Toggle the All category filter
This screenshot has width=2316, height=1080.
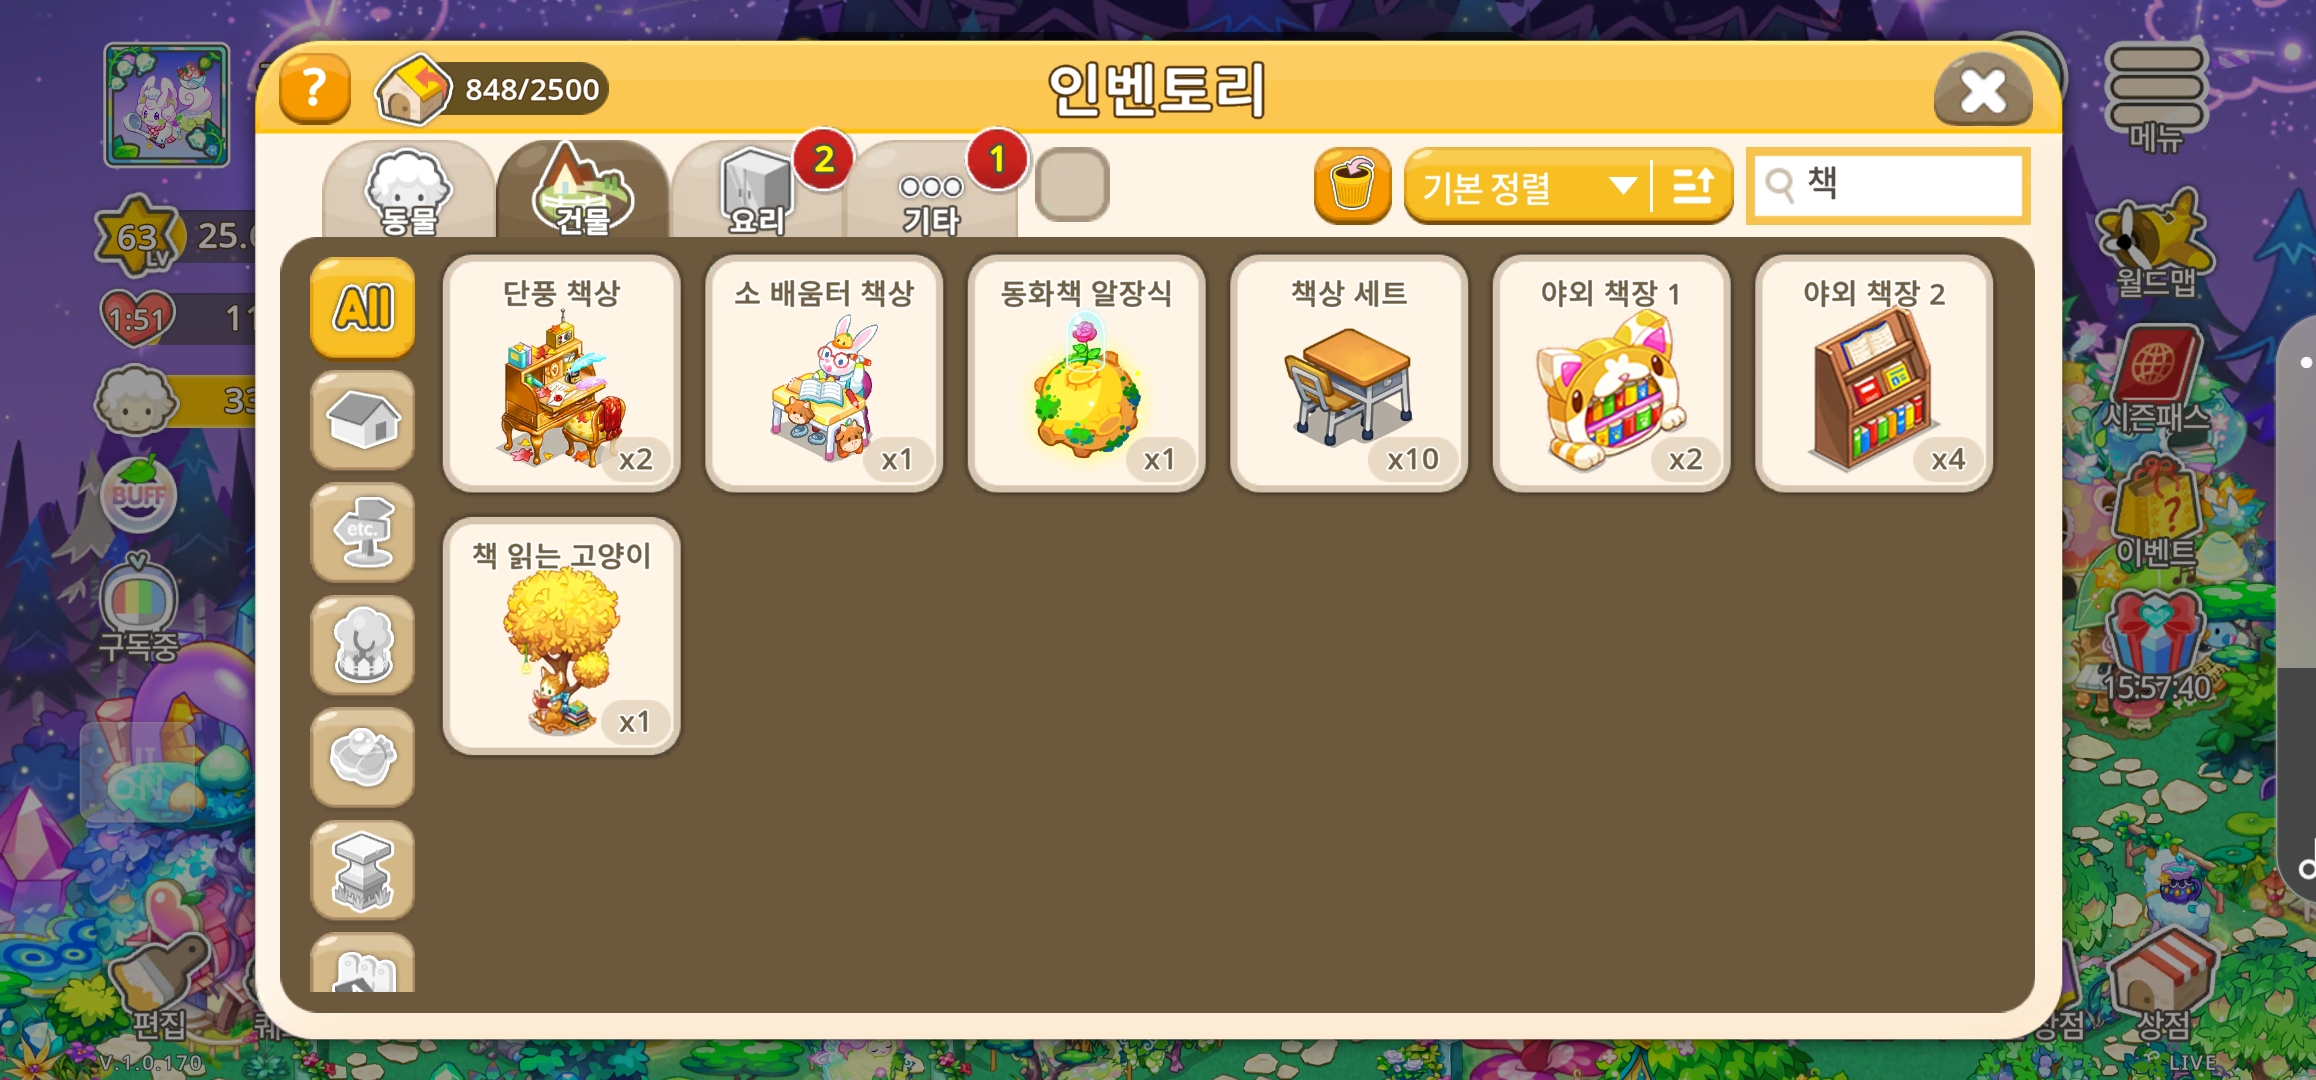pos(363,308)
